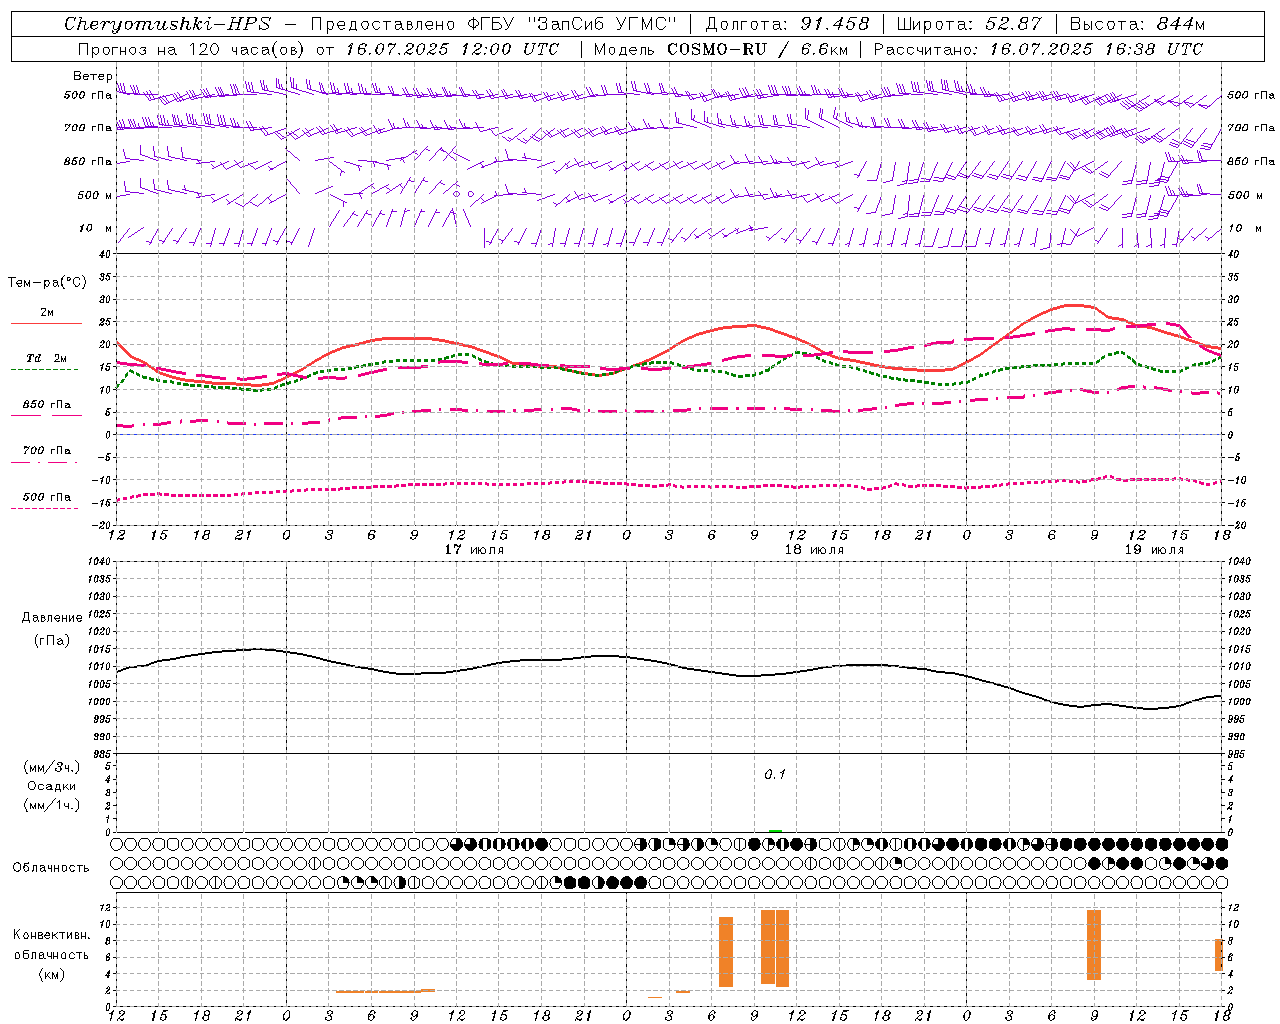
Task: Click the '700 гПа' dash-dot legend line
Action: pyautogui.click(x=44, y=461)
